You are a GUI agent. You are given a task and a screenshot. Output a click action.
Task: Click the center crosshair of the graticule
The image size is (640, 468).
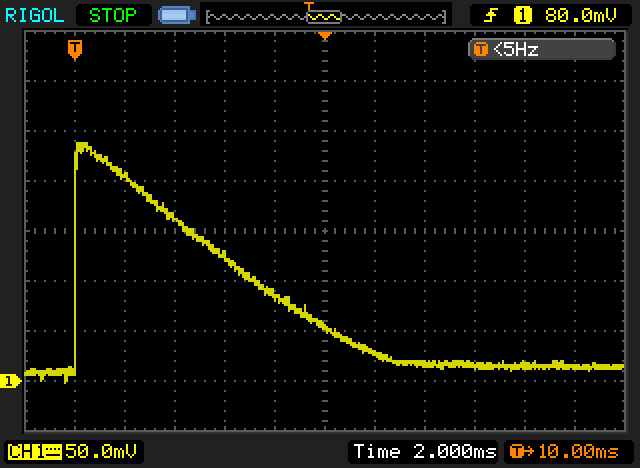[325, 231]
